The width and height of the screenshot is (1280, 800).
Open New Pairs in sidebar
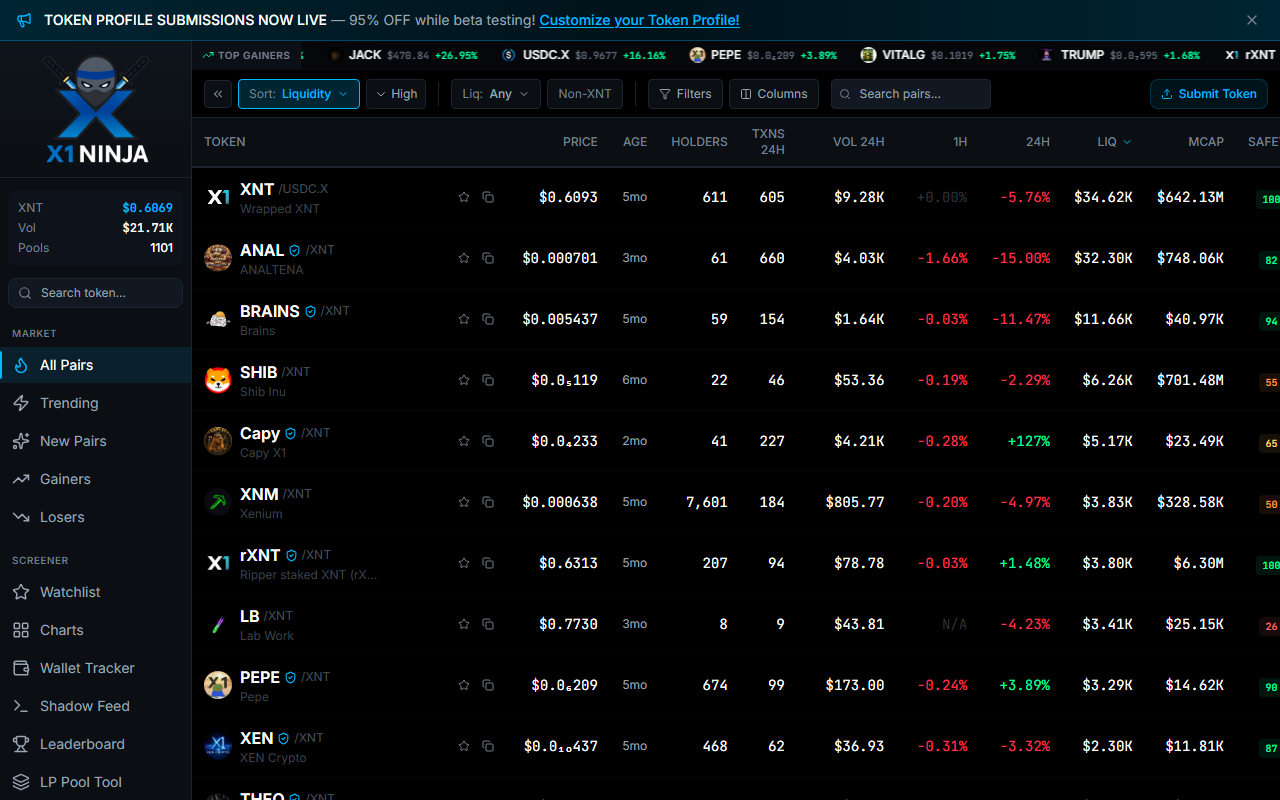pos(96,441)
